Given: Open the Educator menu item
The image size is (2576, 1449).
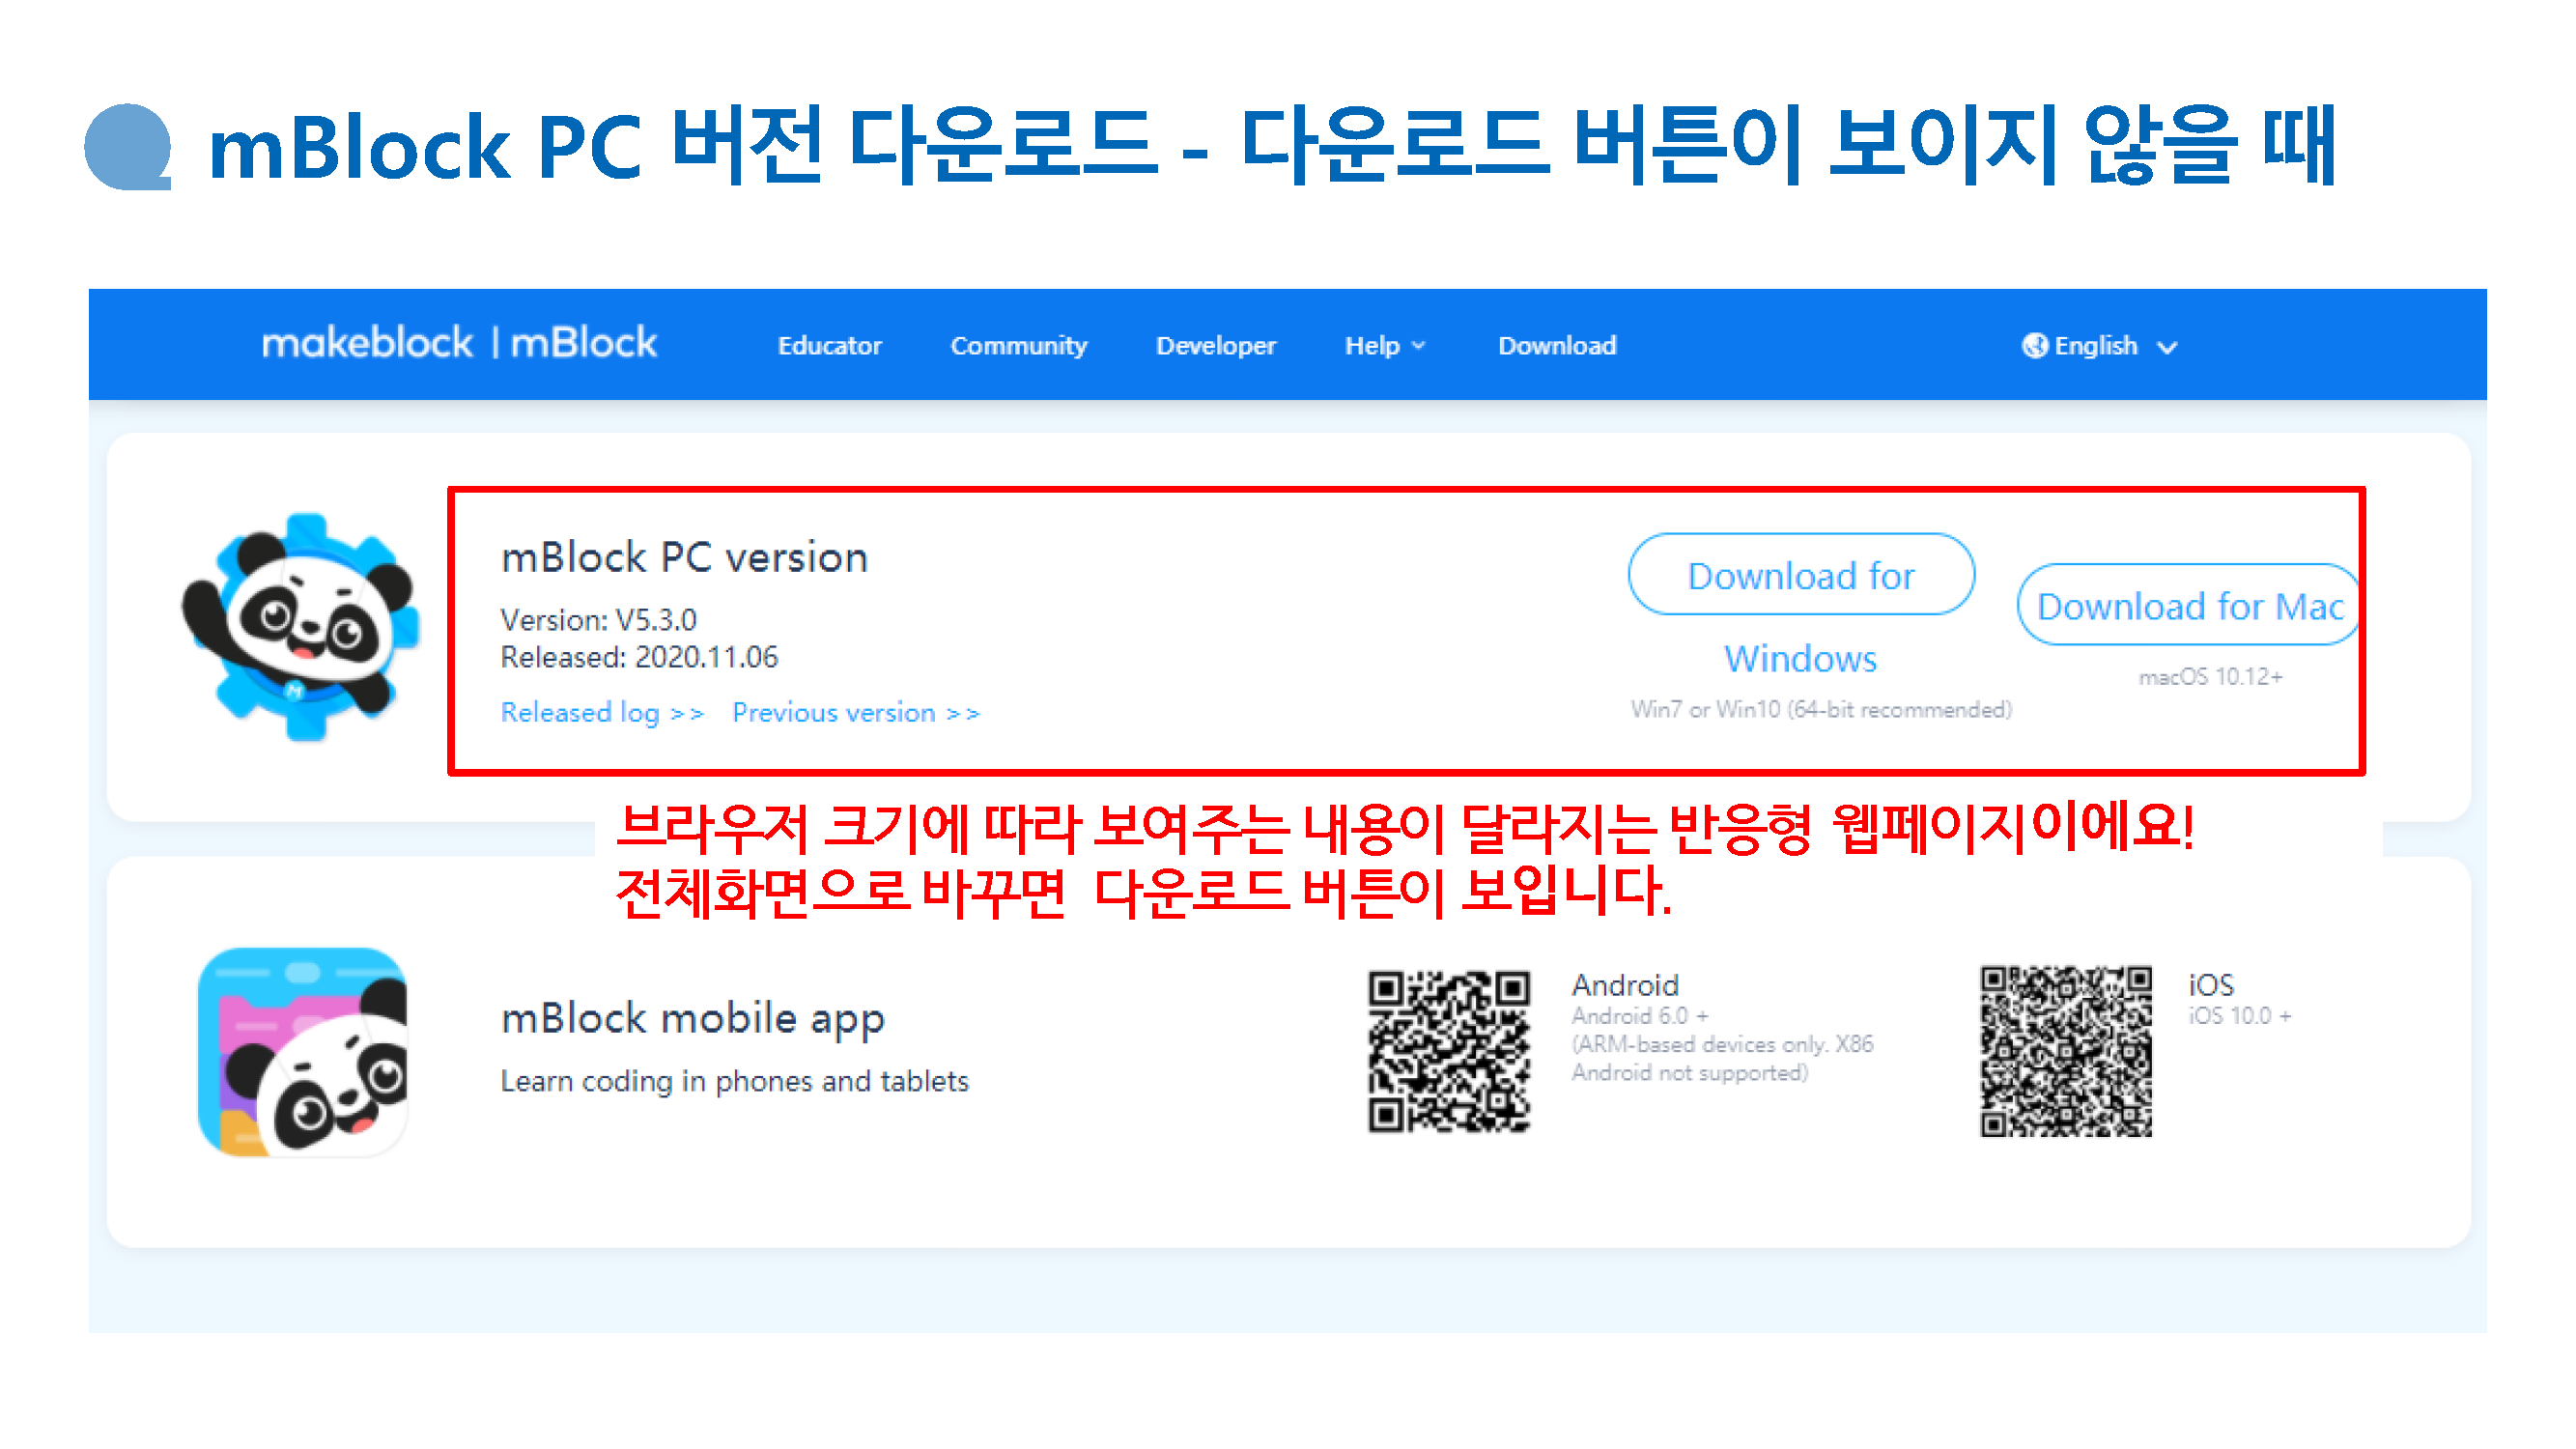Looking at the screenshot, I should (829, 346).
